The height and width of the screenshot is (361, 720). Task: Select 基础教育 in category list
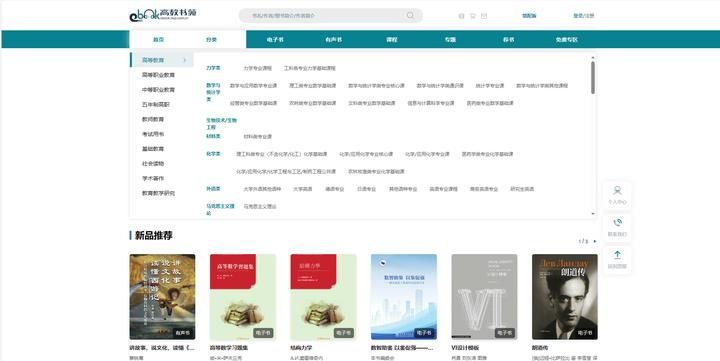tap(152, 149)
